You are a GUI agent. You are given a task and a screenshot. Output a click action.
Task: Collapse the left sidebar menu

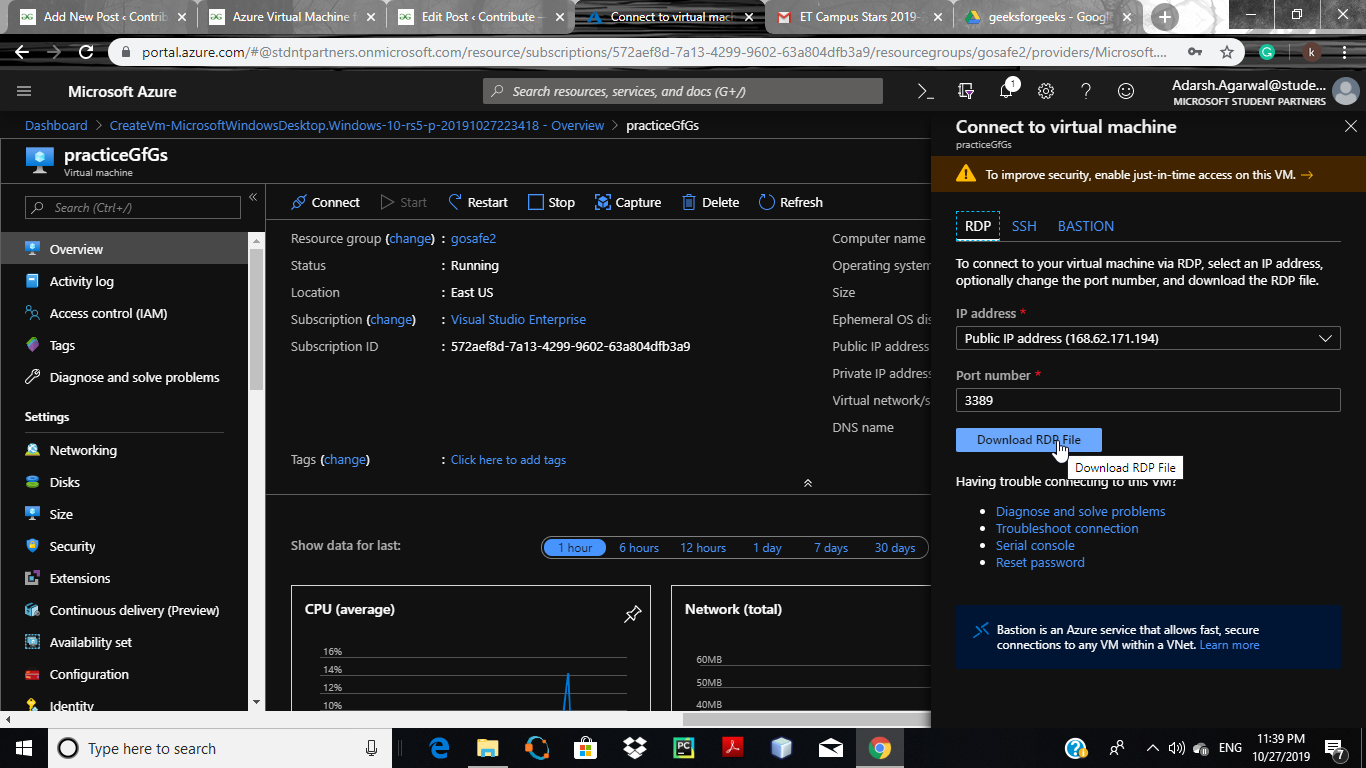(x=253, y=197)
